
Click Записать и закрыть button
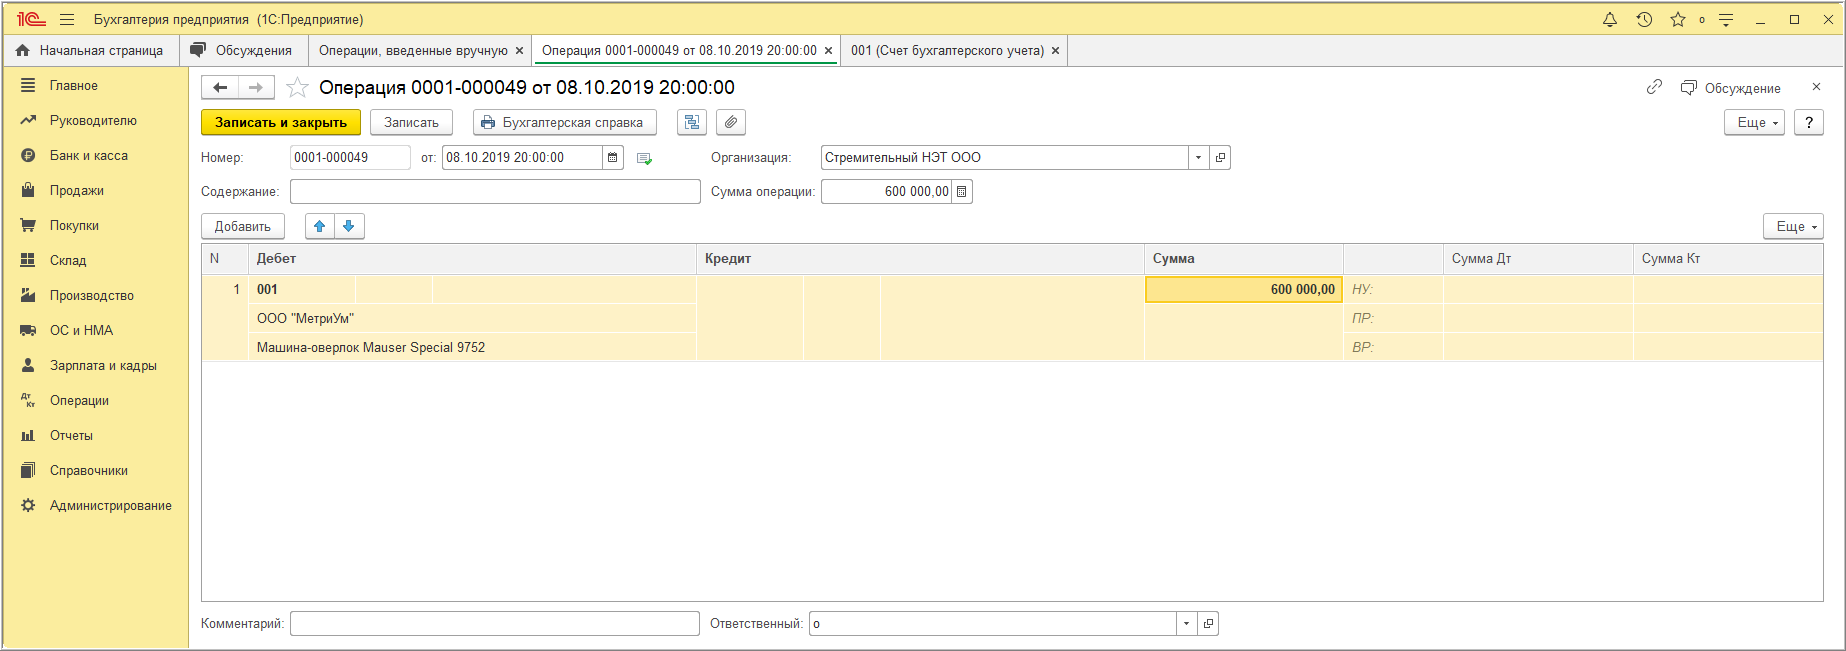coord(281,122)
